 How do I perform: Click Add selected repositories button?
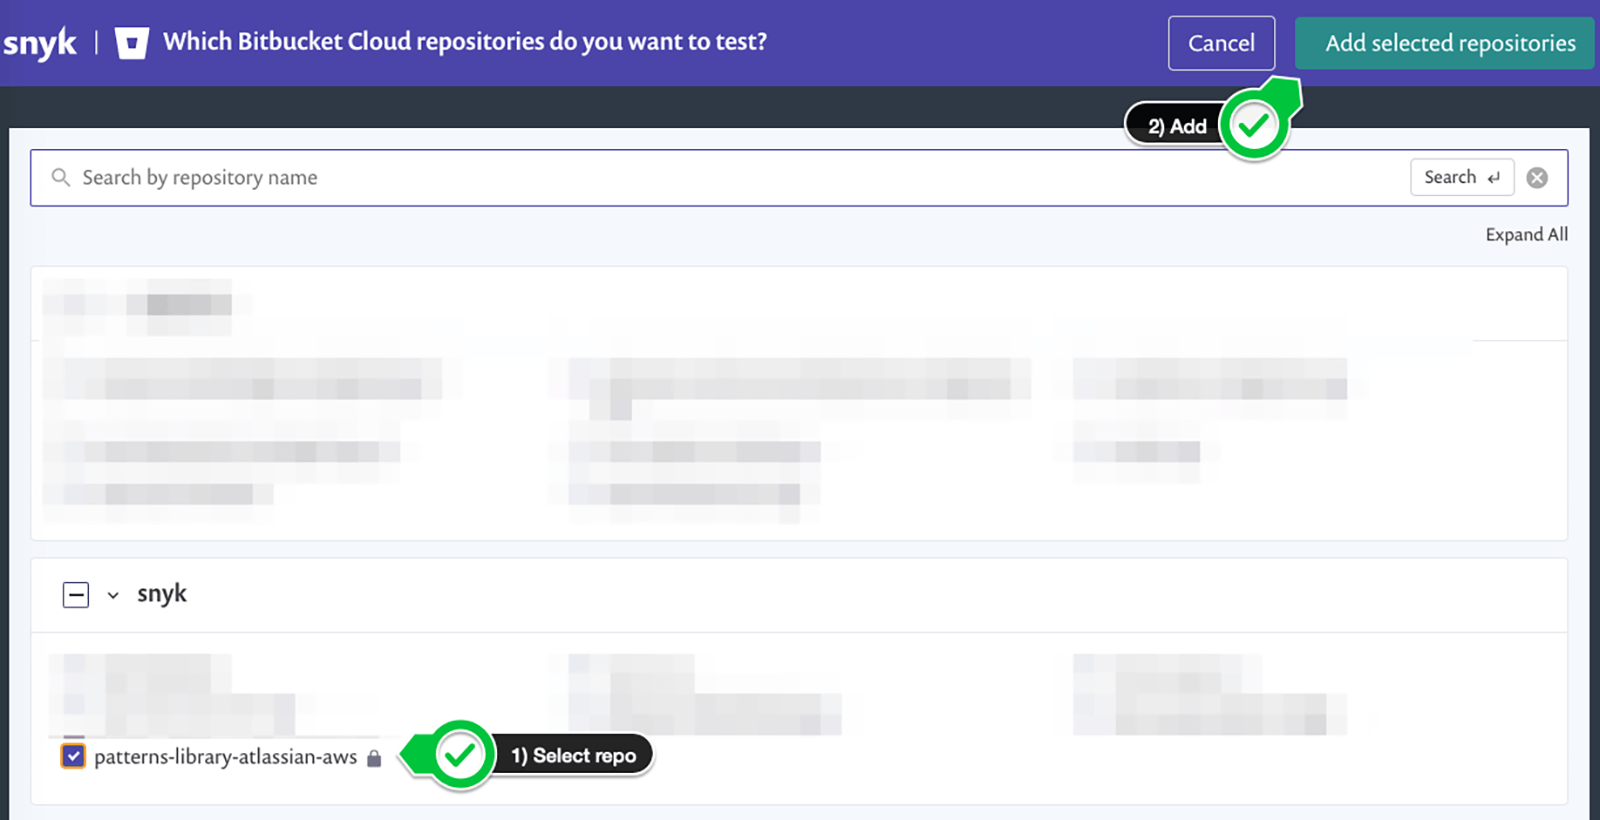(x=1444, y=43)
